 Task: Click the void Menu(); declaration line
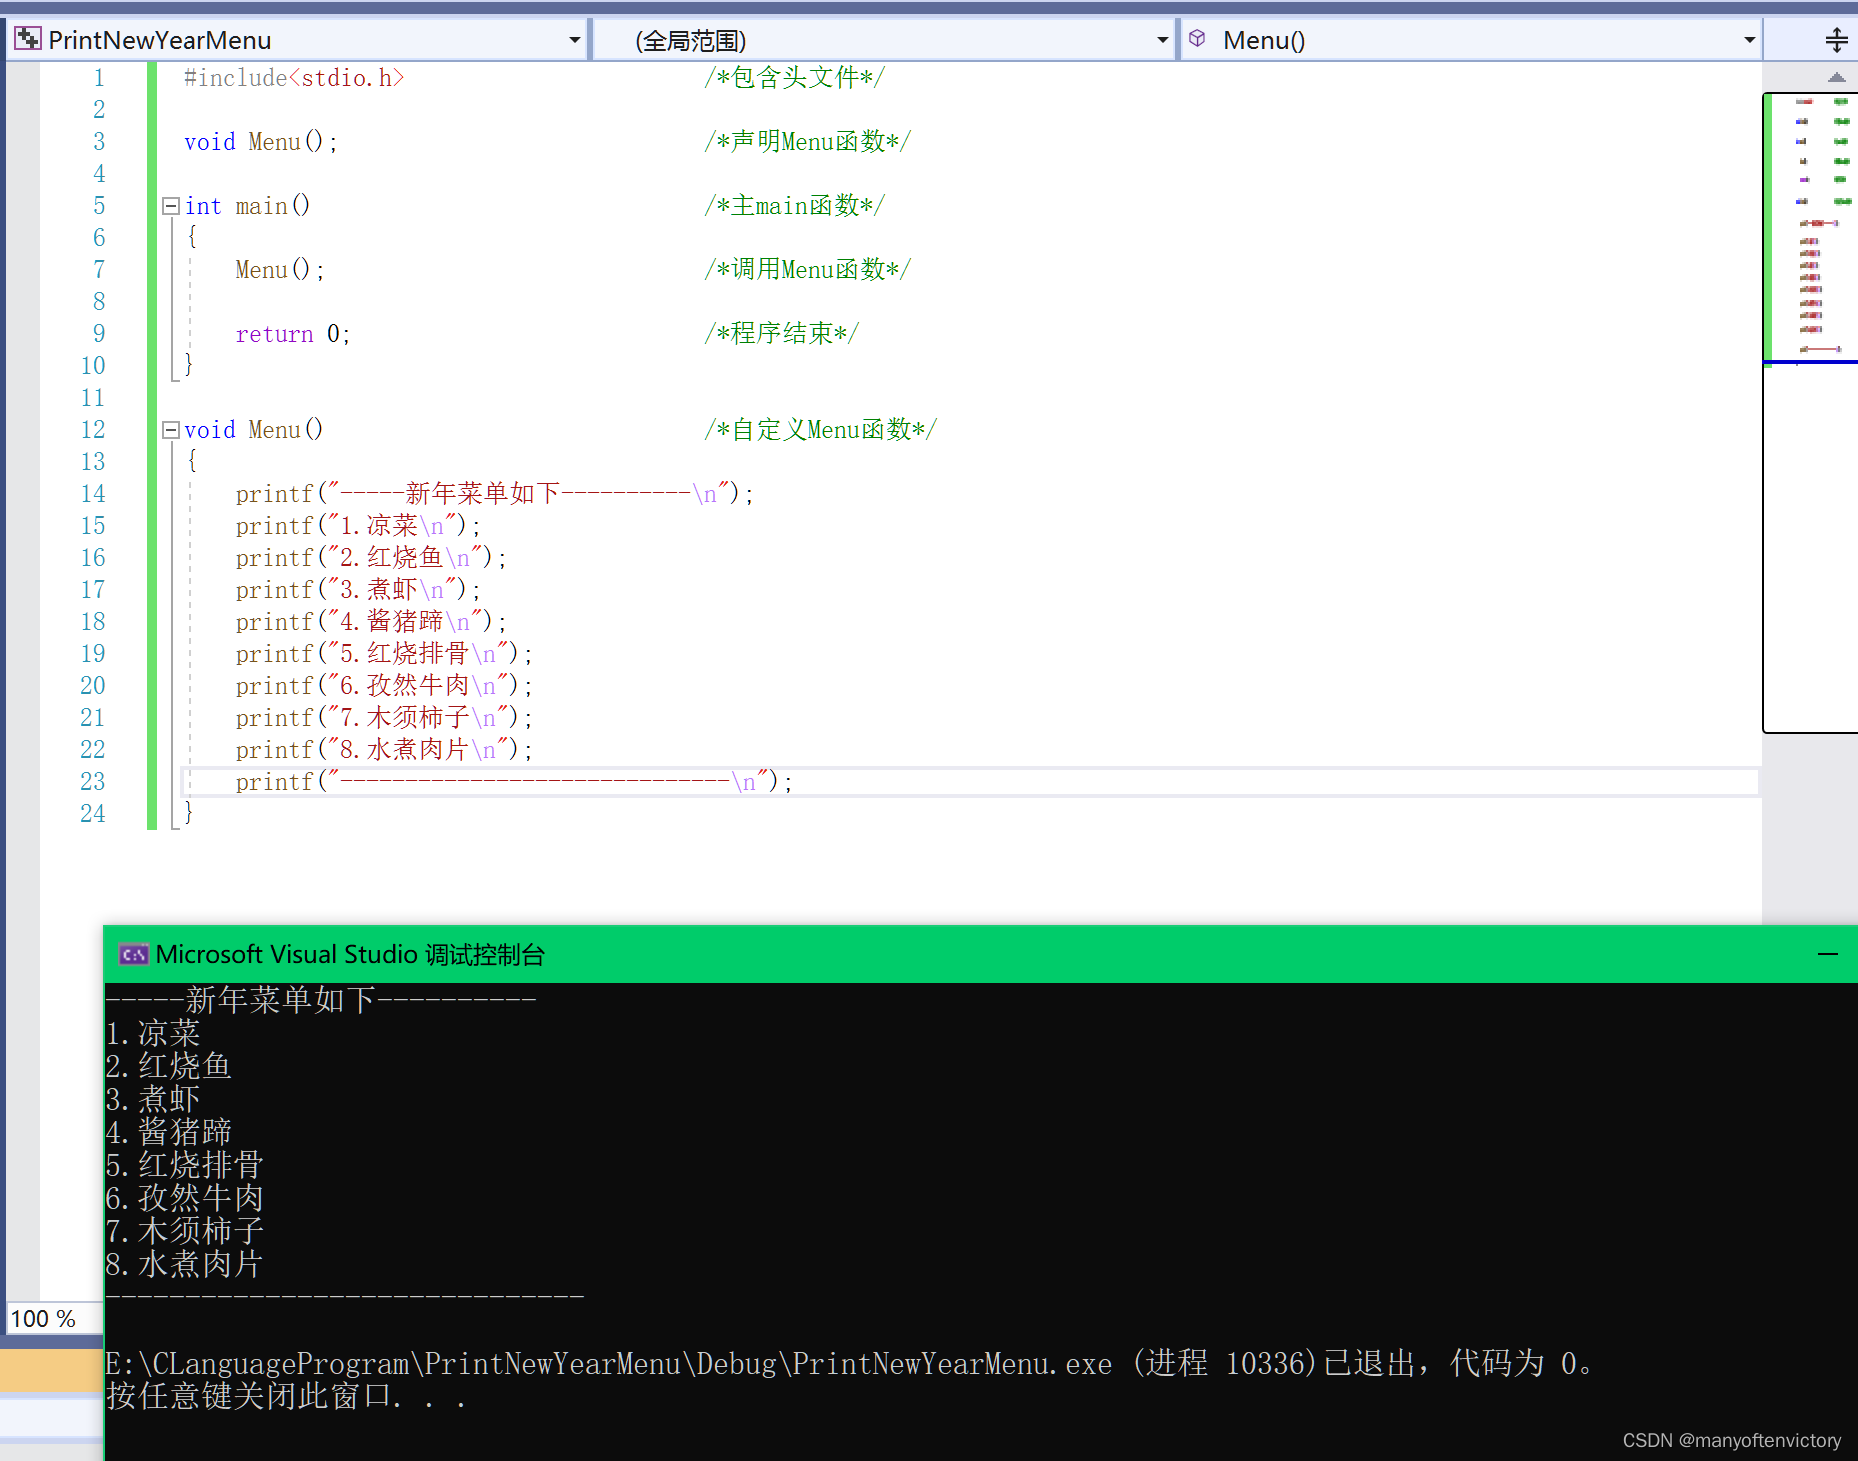point(261,142)
